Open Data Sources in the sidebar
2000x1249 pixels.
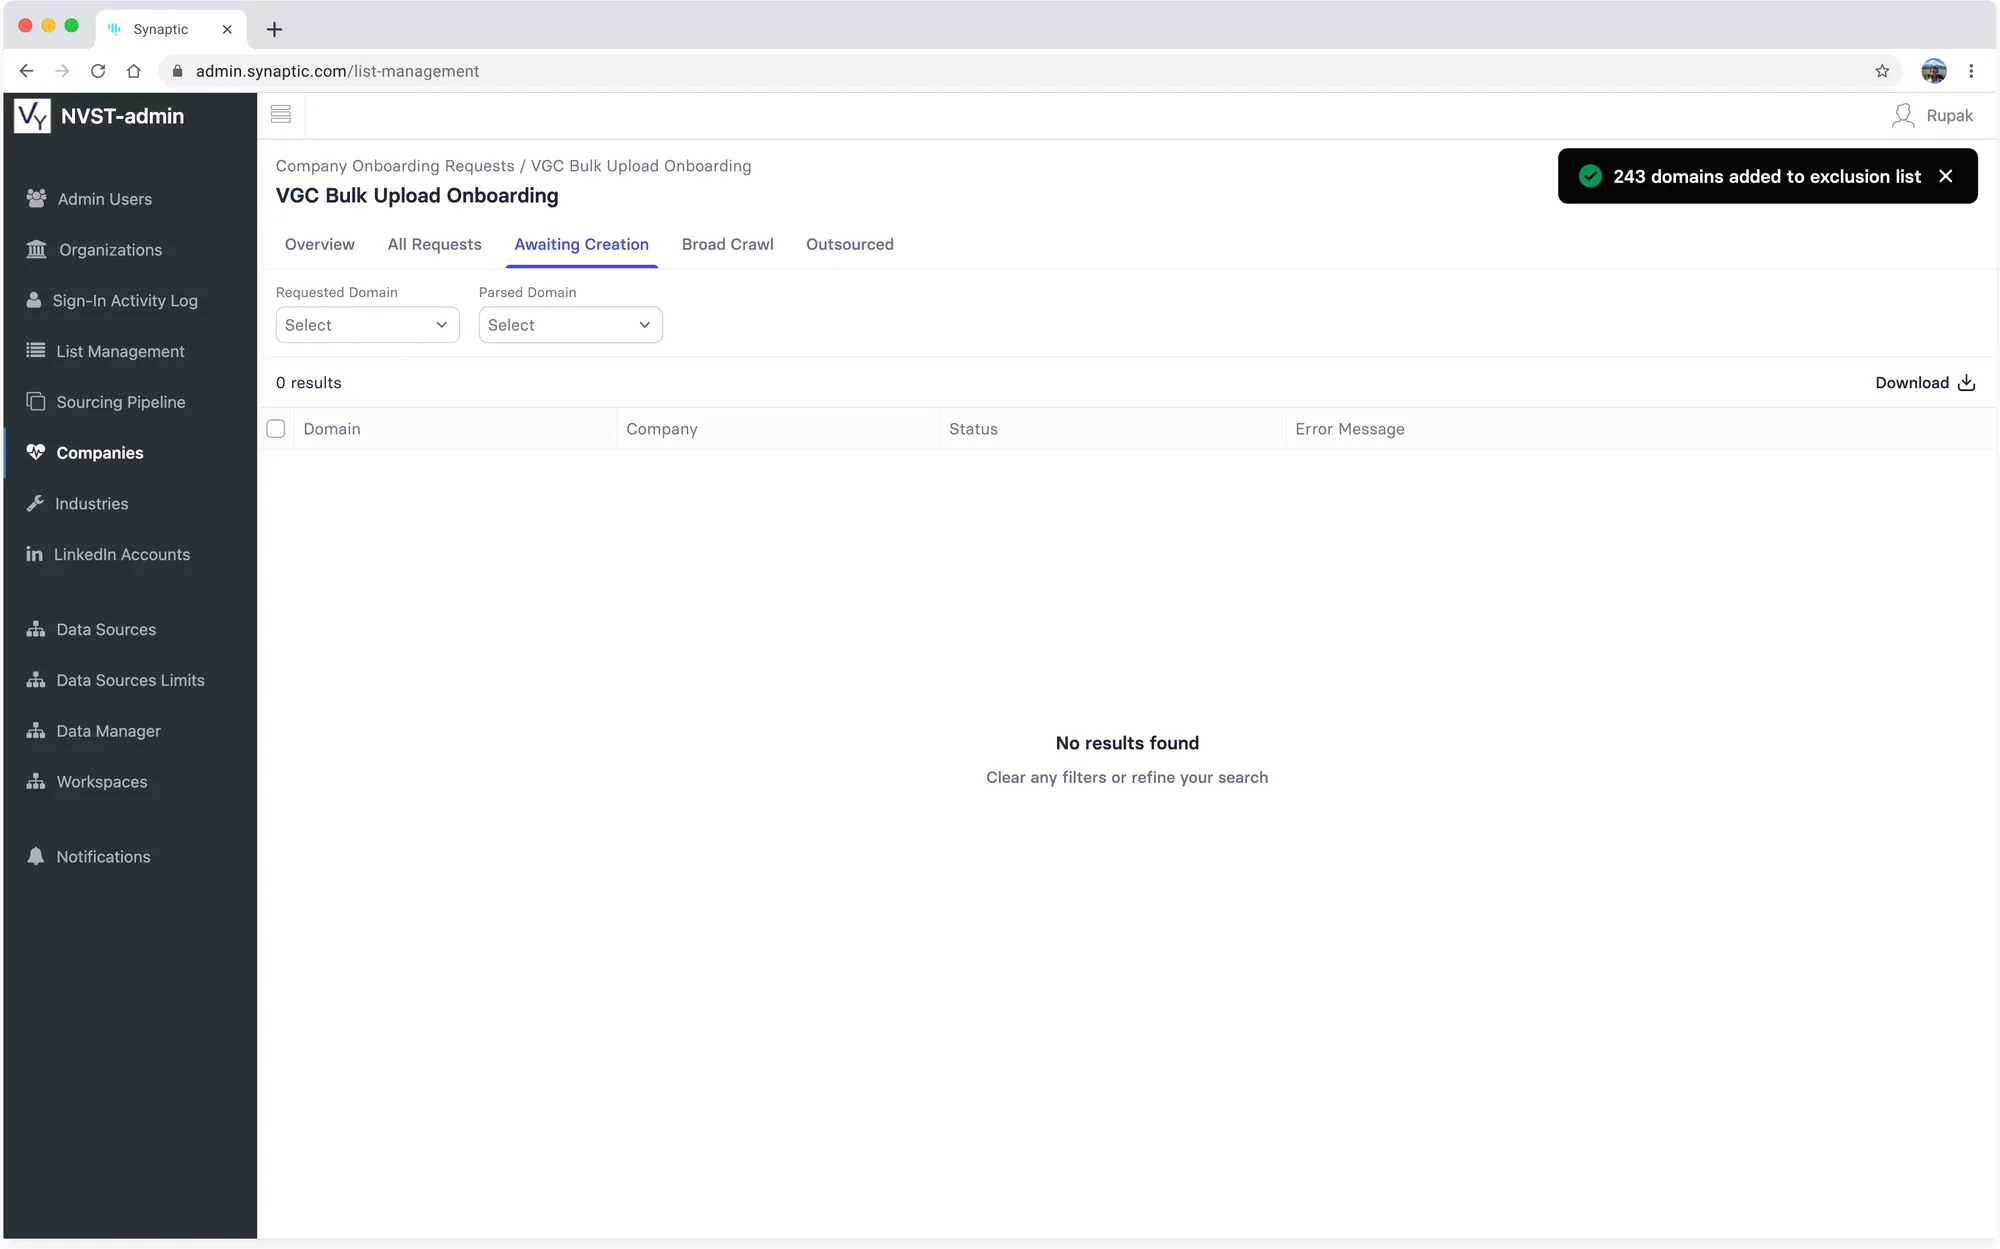pos(105,630)
